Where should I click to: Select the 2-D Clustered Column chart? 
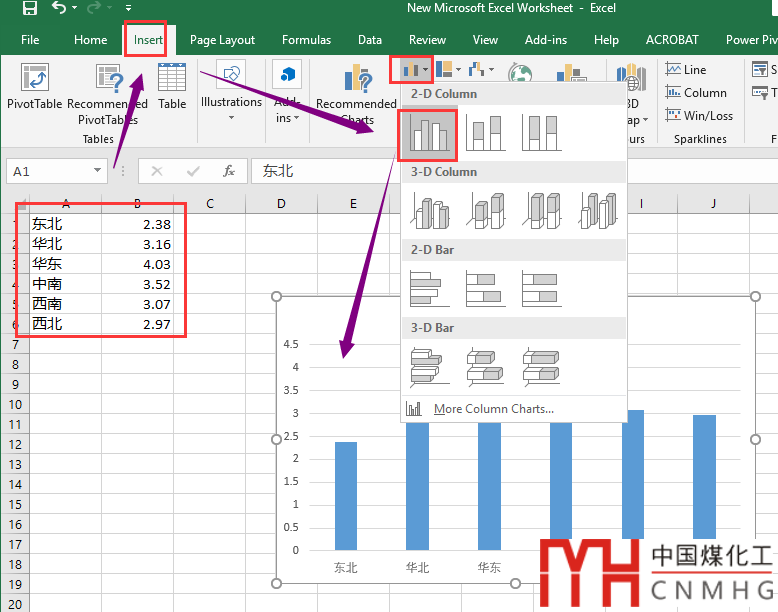tap(427, 134)
